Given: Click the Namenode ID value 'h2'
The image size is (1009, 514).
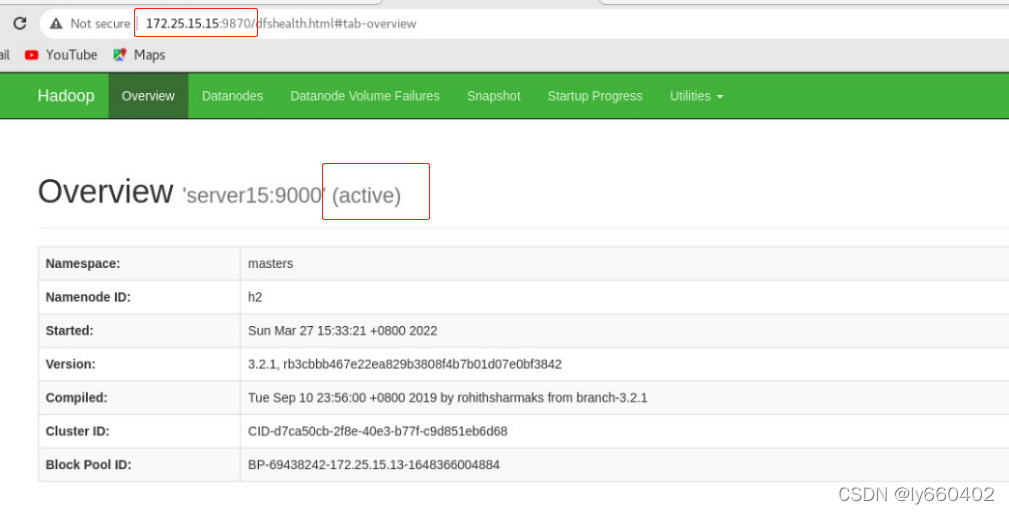Looking at the screenshot, I should 255,297.
